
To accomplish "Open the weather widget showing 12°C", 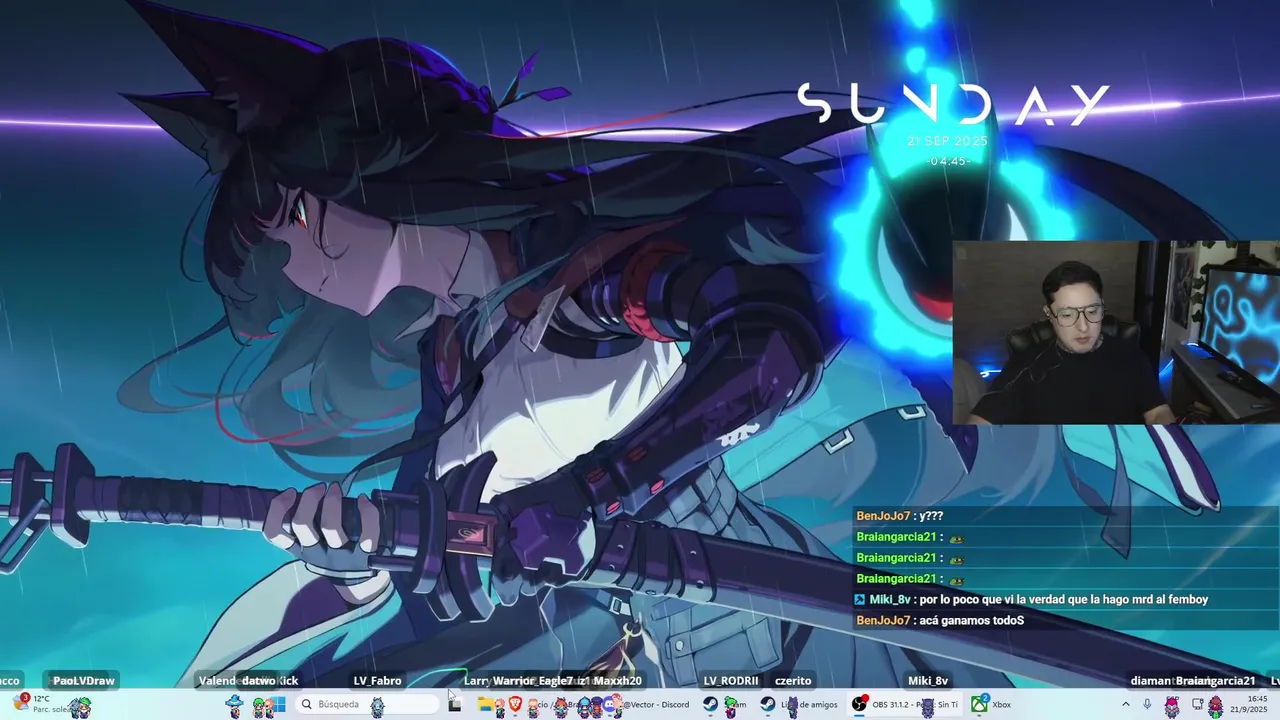I will 42,704.
